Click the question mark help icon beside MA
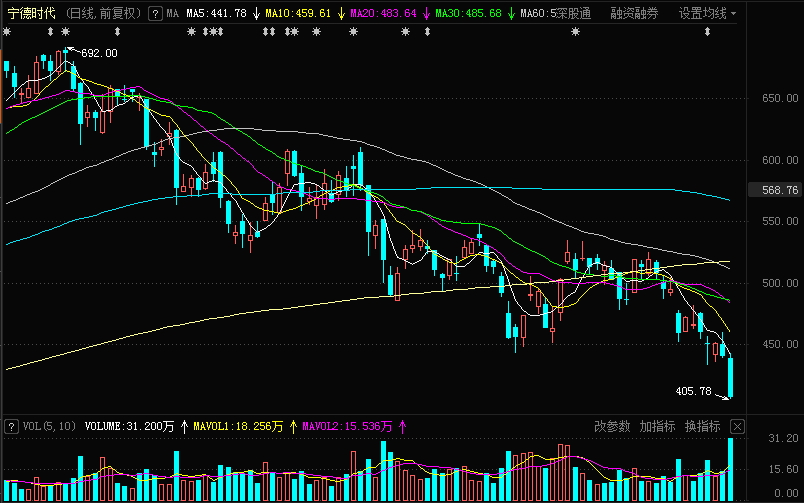This screenshot has width=804, height=503. pos(155,14)
